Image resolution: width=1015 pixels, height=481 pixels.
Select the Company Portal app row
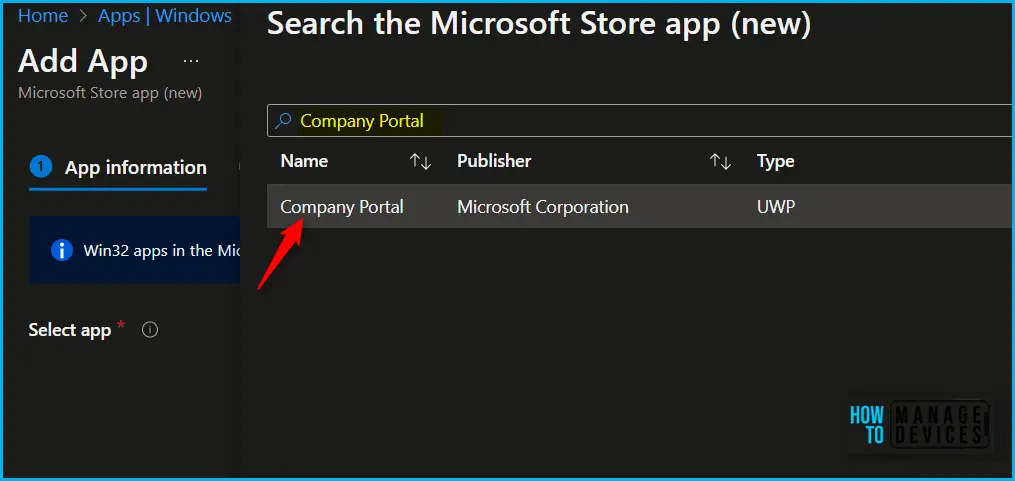[640, 207]
